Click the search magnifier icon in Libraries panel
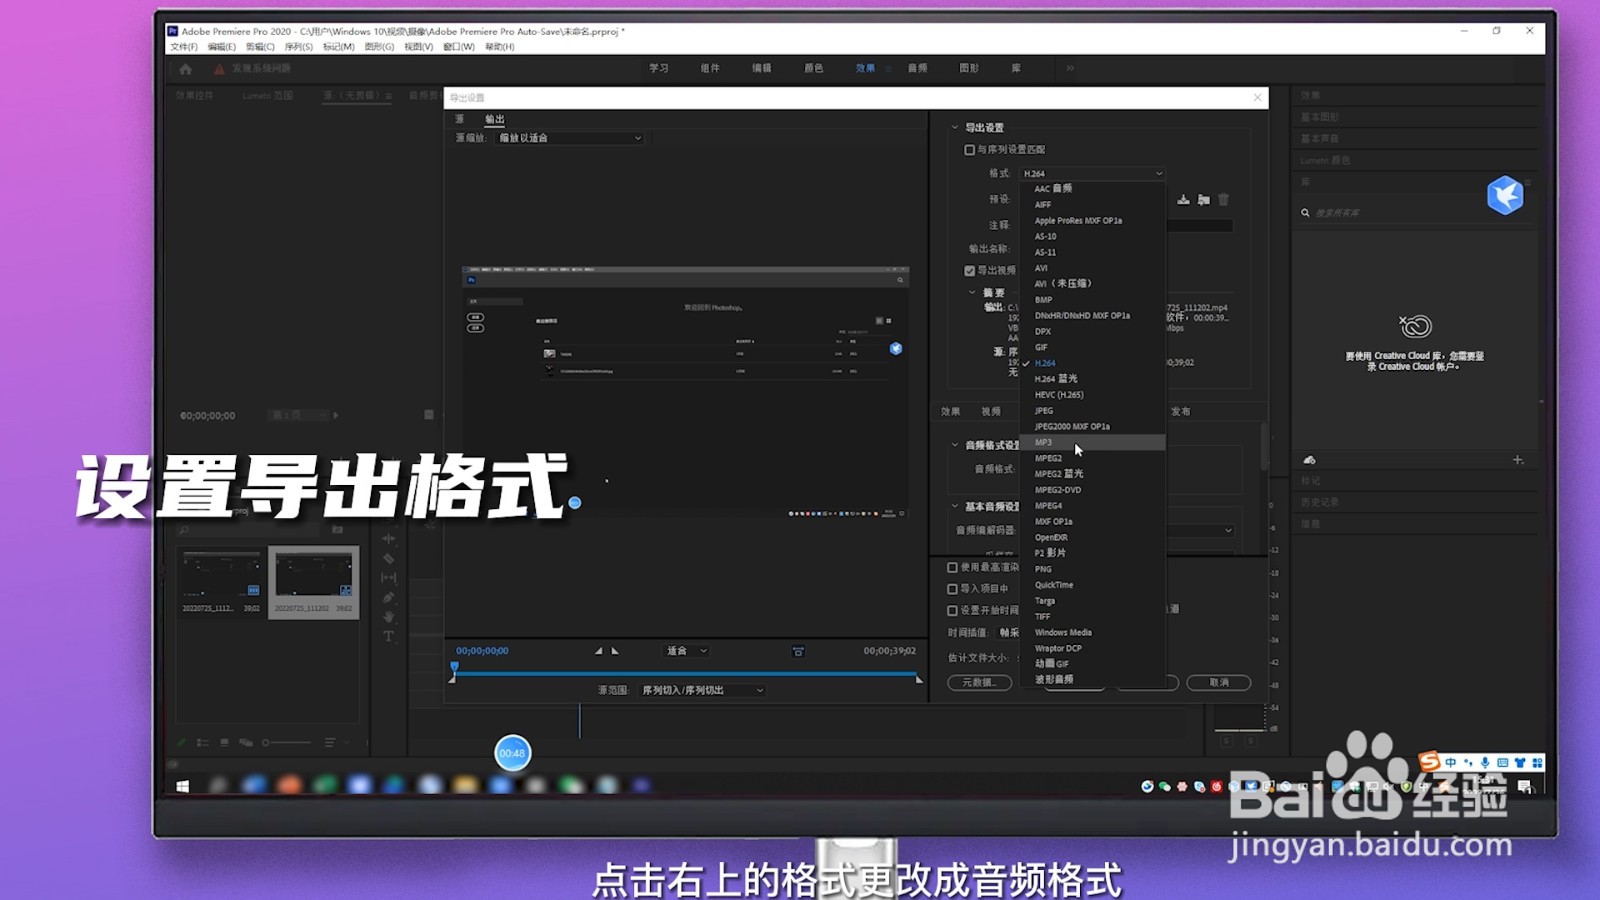The image size is (1600, 900). pos(1305,212)
